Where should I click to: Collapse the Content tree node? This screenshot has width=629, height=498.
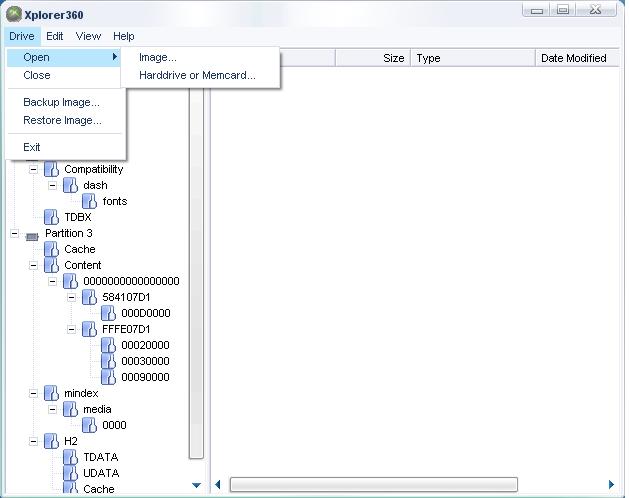click(33, 265)
